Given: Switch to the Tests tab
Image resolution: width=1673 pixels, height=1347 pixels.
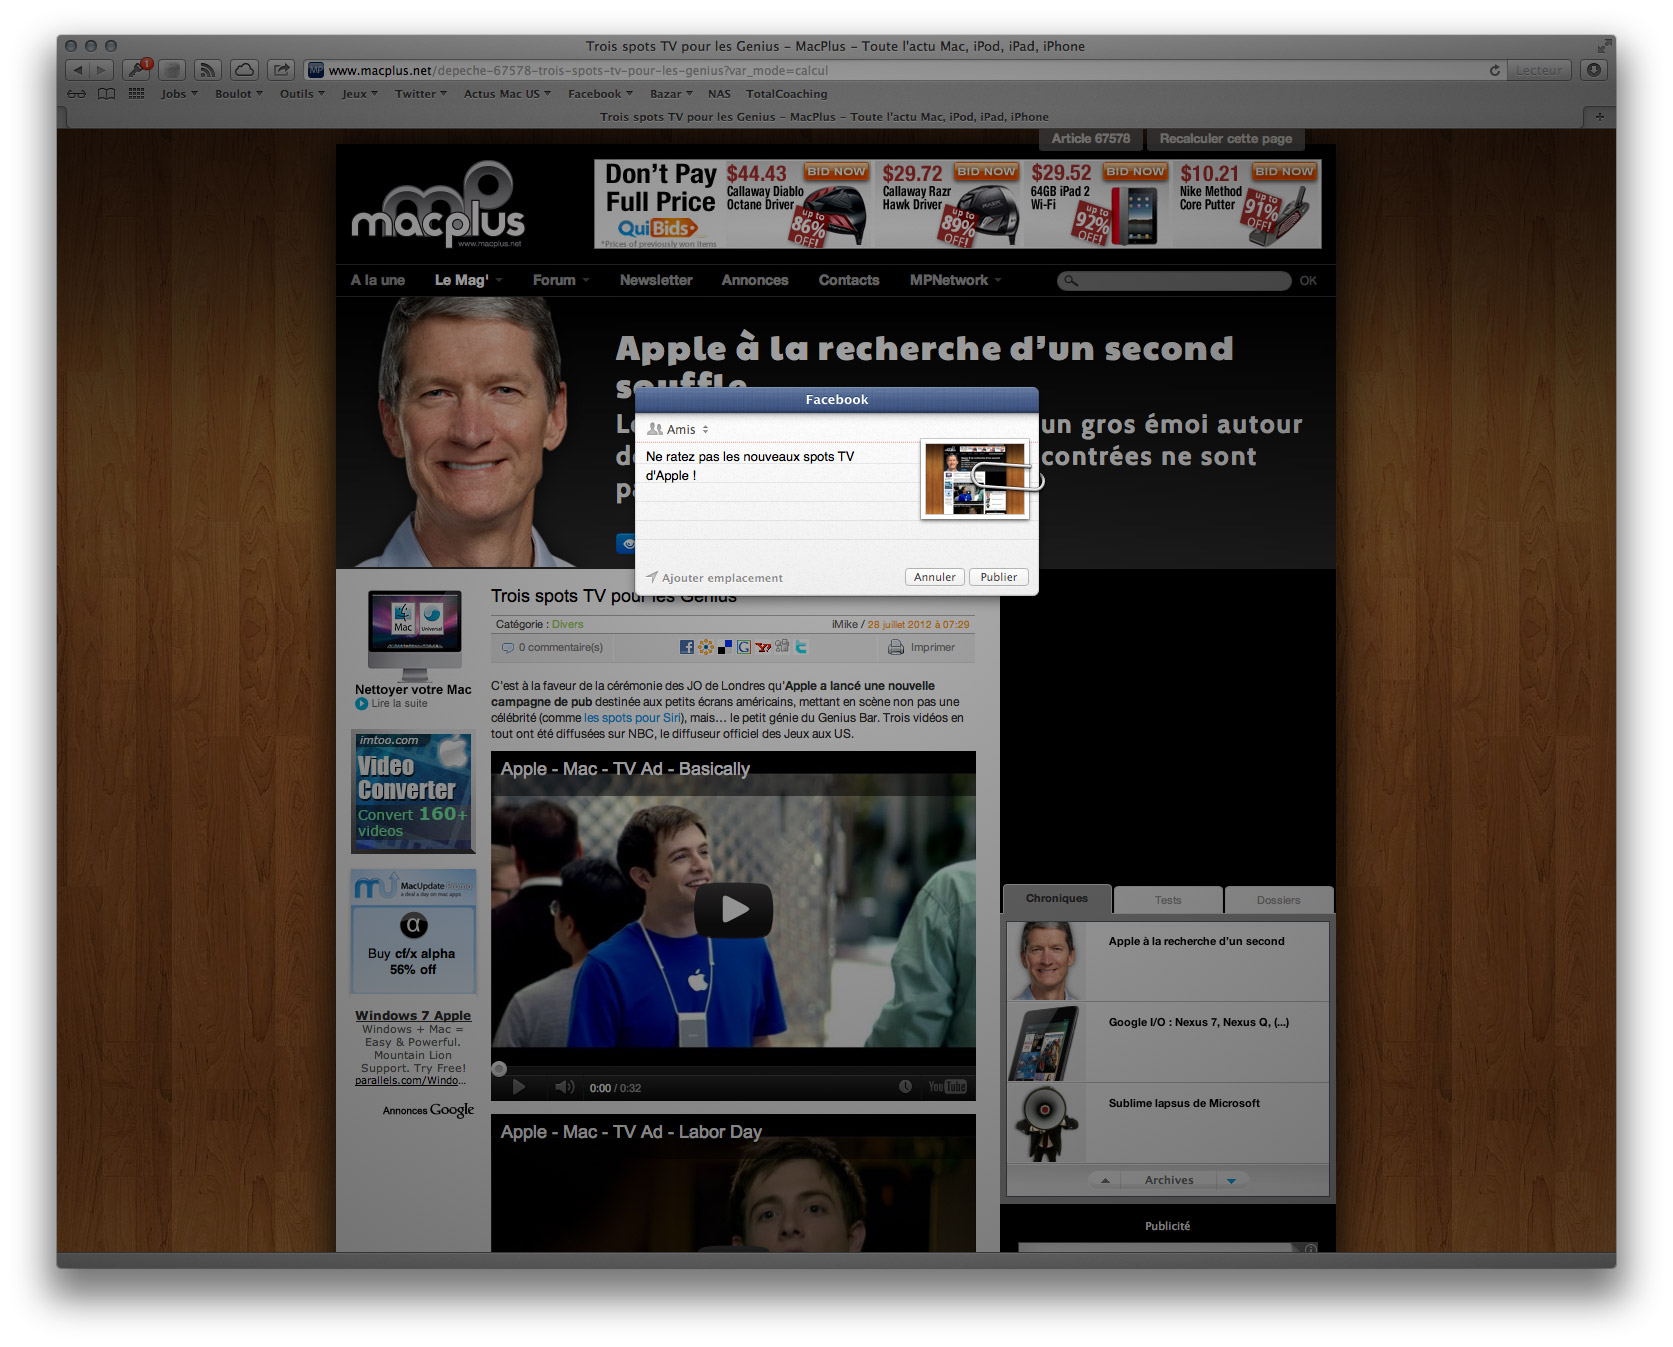Looking at the screenshot, I should pos(1168,900).
